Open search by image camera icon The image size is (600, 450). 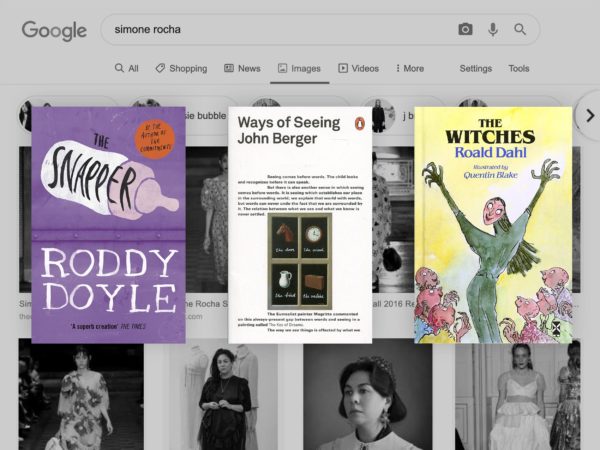[465, 29]
